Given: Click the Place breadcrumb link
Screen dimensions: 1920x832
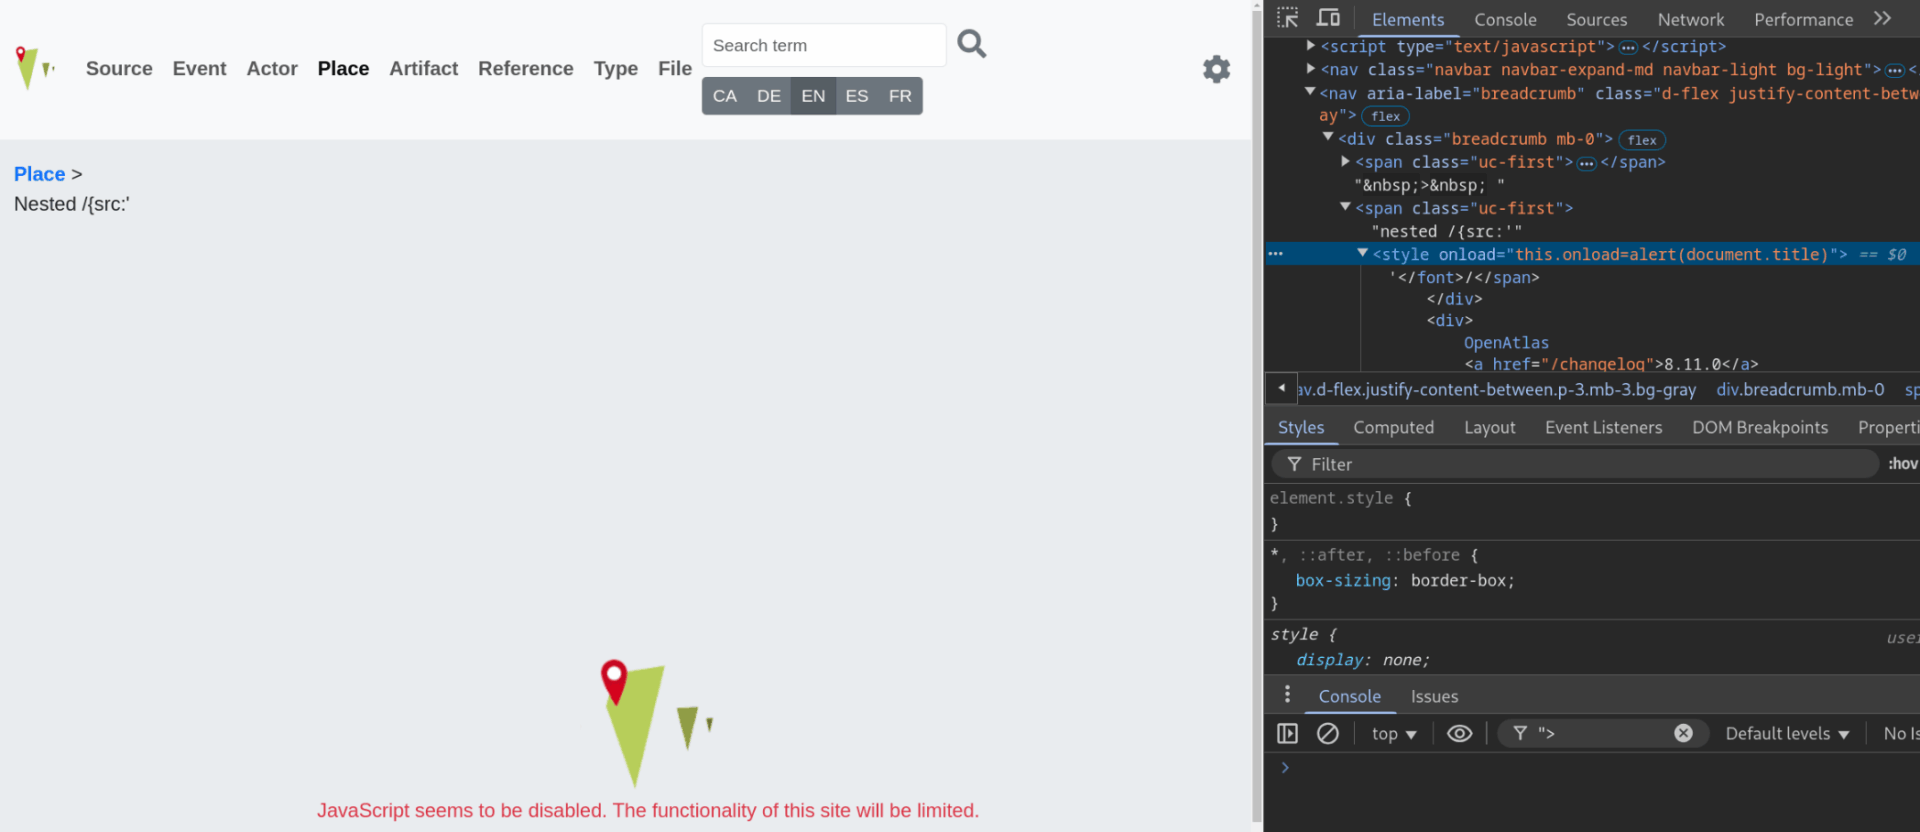Looking at the screenshot, I should point(39,174).
